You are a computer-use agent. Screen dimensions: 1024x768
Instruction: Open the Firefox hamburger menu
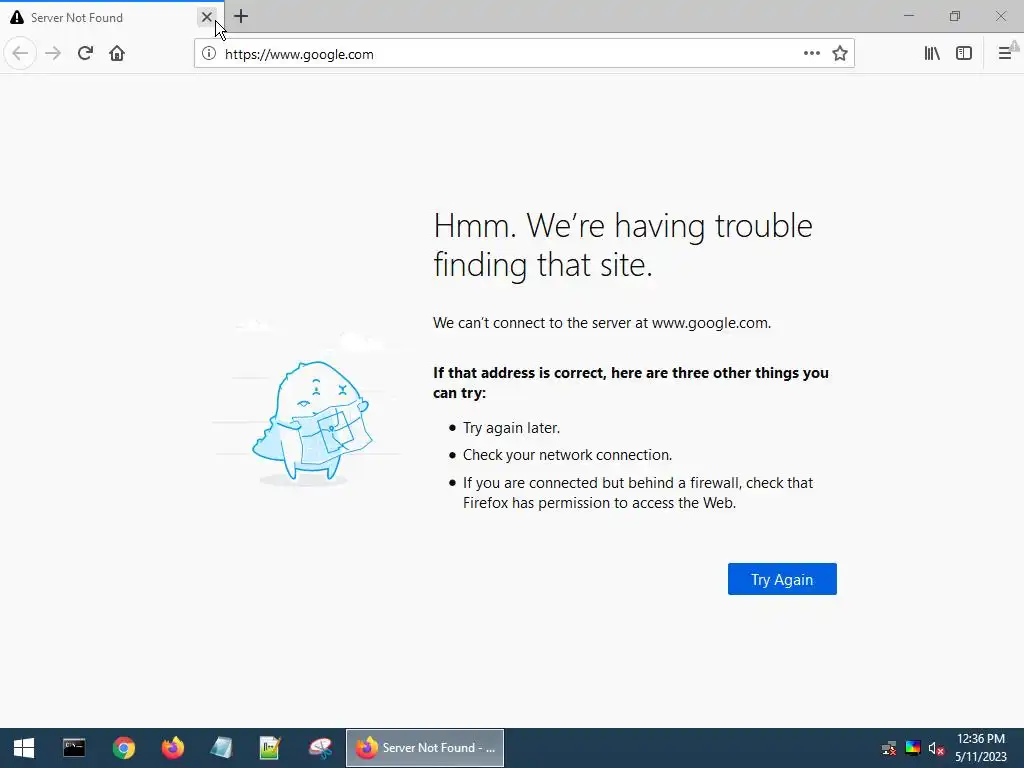pos(1005,54)
